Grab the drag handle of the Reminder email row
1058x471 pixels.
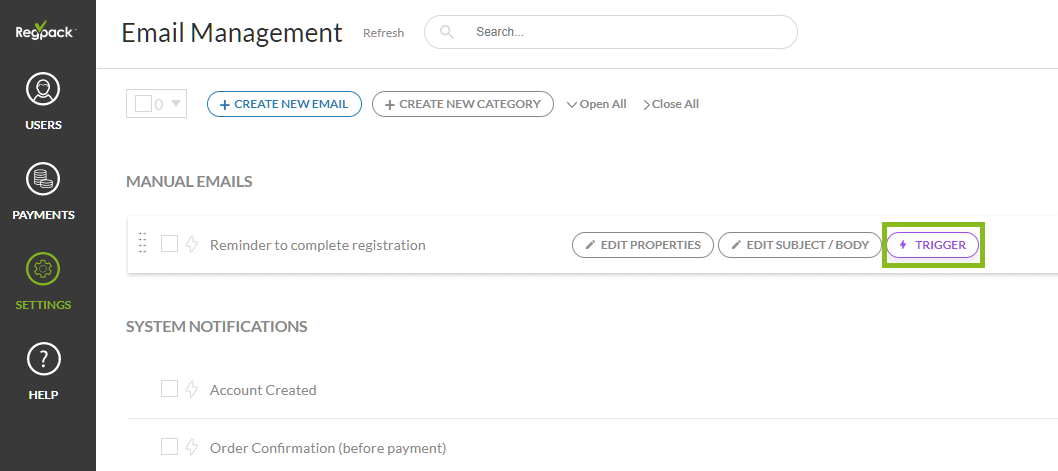click(x=142, y=243)
